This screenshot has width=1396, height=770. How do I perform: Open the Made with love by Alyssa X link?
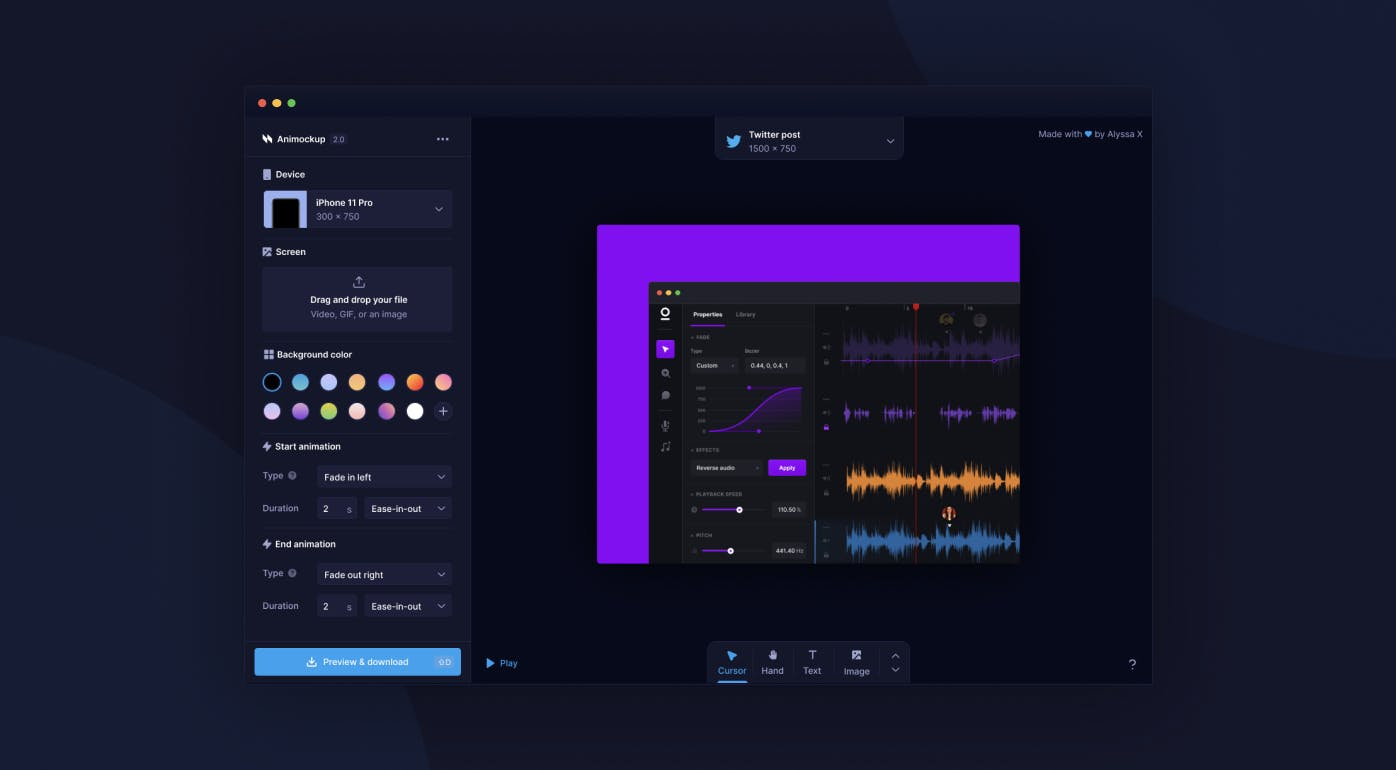[1090, 134]
